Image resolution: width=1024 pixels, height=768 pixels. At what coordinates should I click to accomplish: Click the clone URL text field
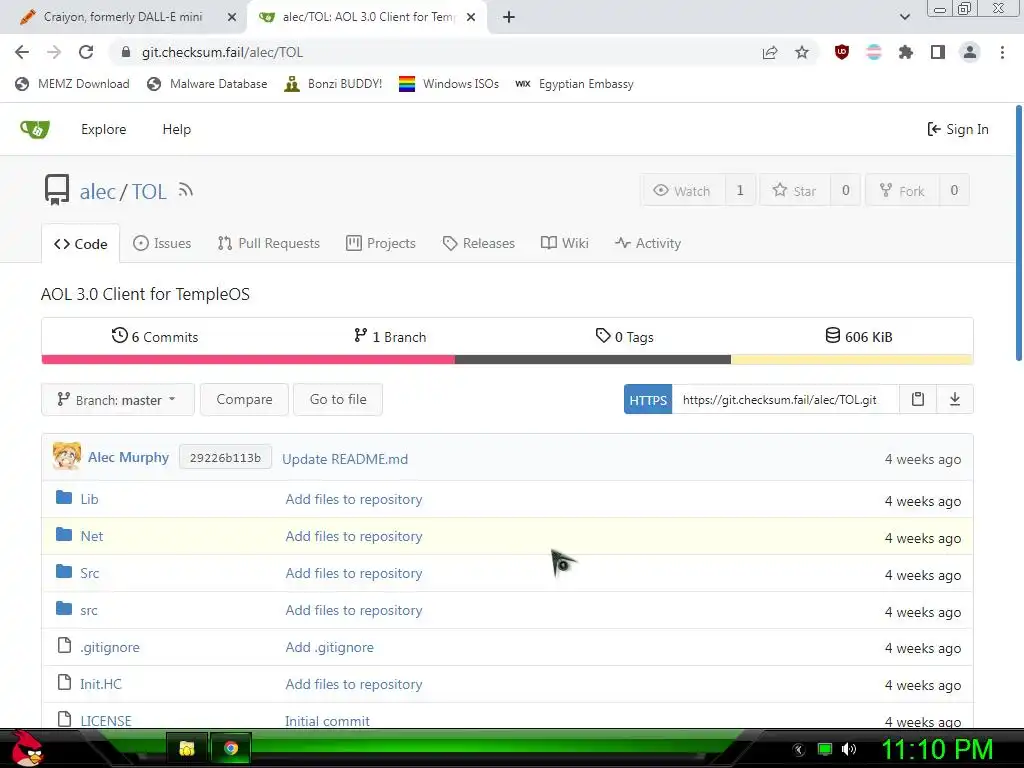[786, 400]
